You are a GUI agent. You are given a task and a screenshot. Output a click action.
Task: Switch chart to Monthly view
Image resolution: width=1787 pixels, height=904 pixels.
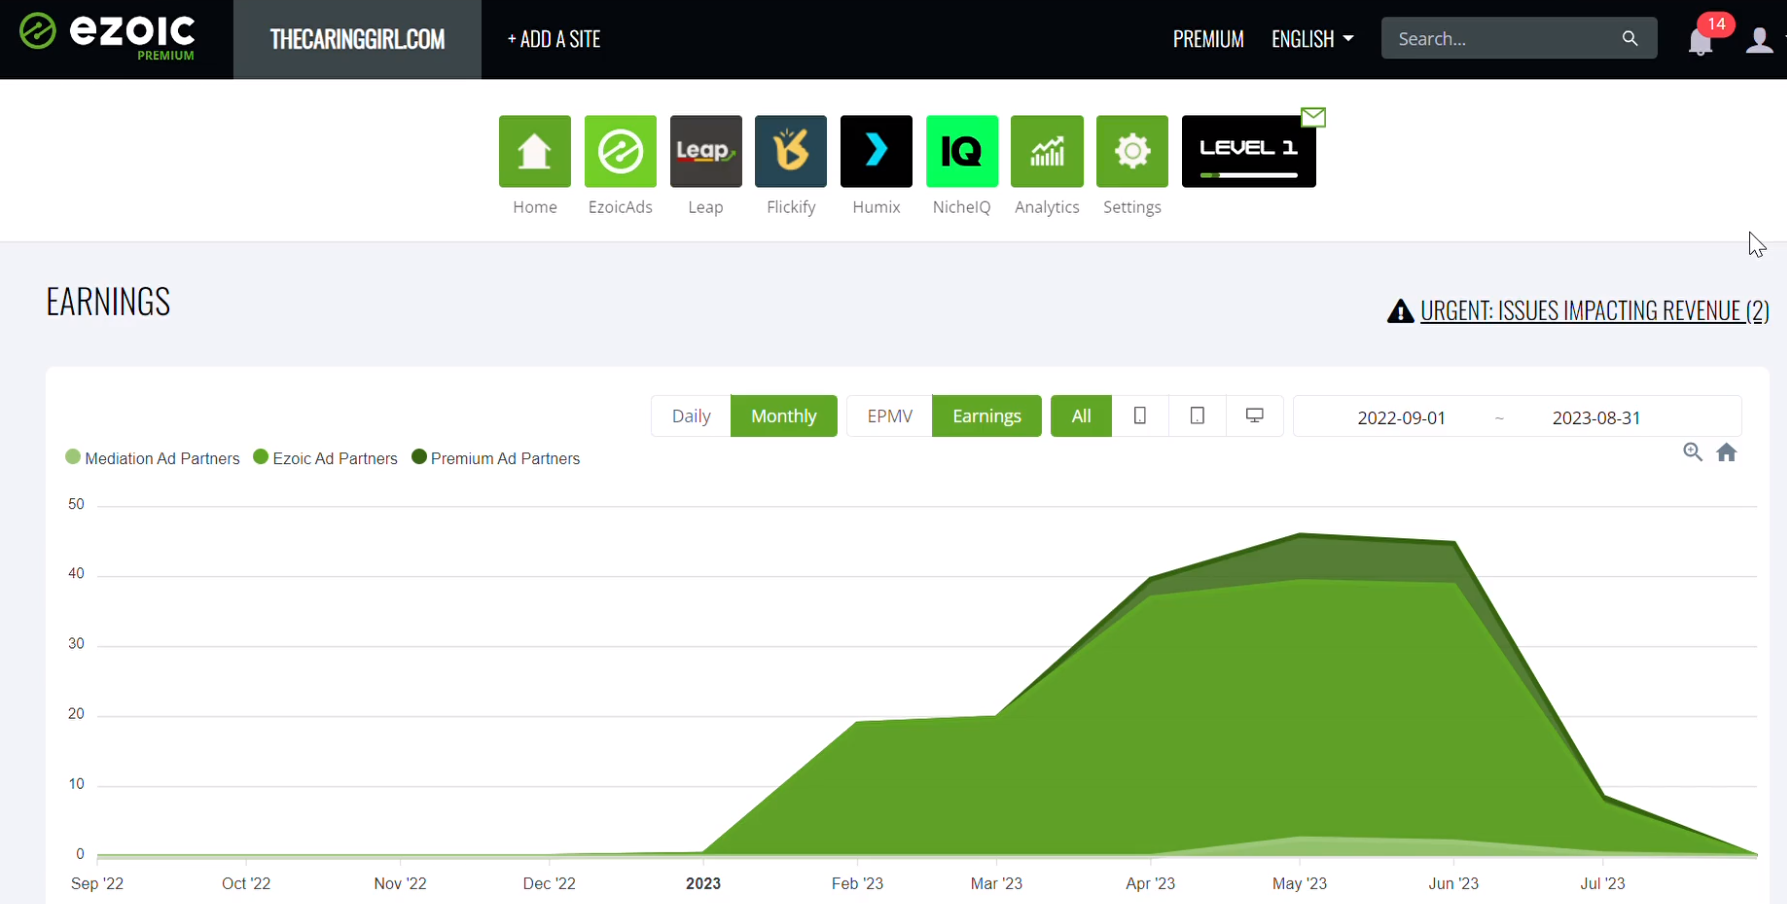click(x=784, y=416)
